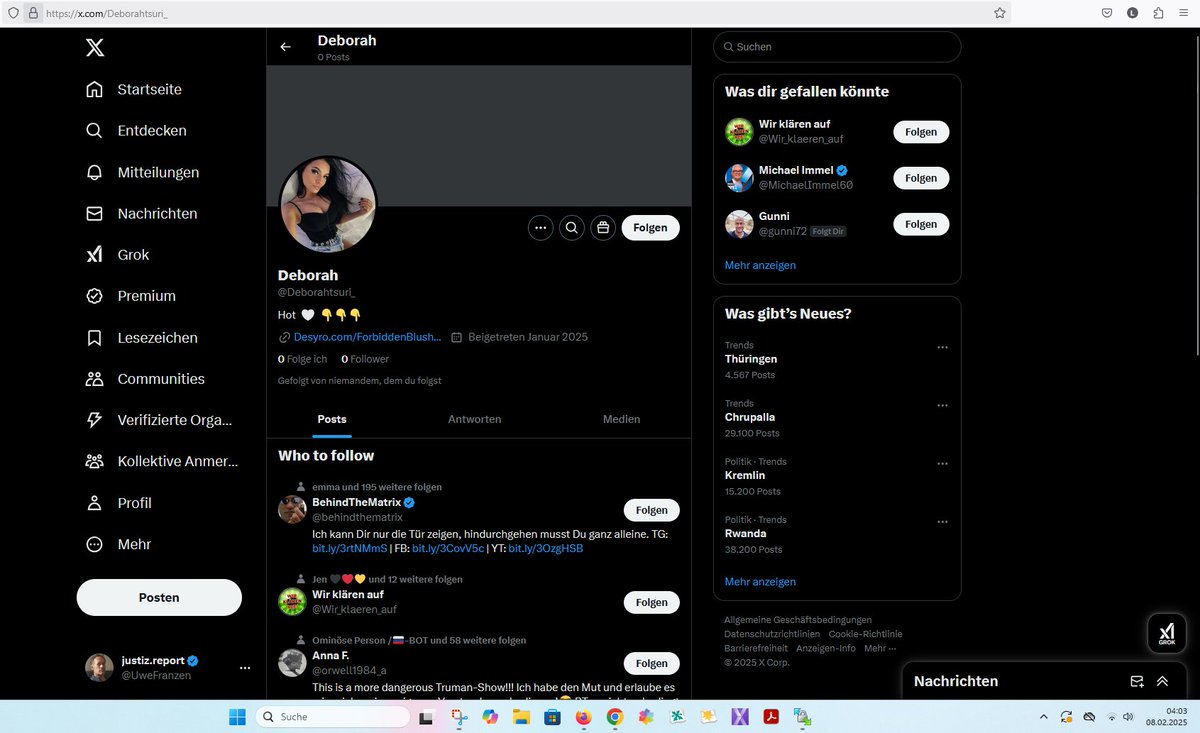Show hidden system tray icons
Image resolution: width=1200 pixels, height=733 pixels.
[1044, 717]
